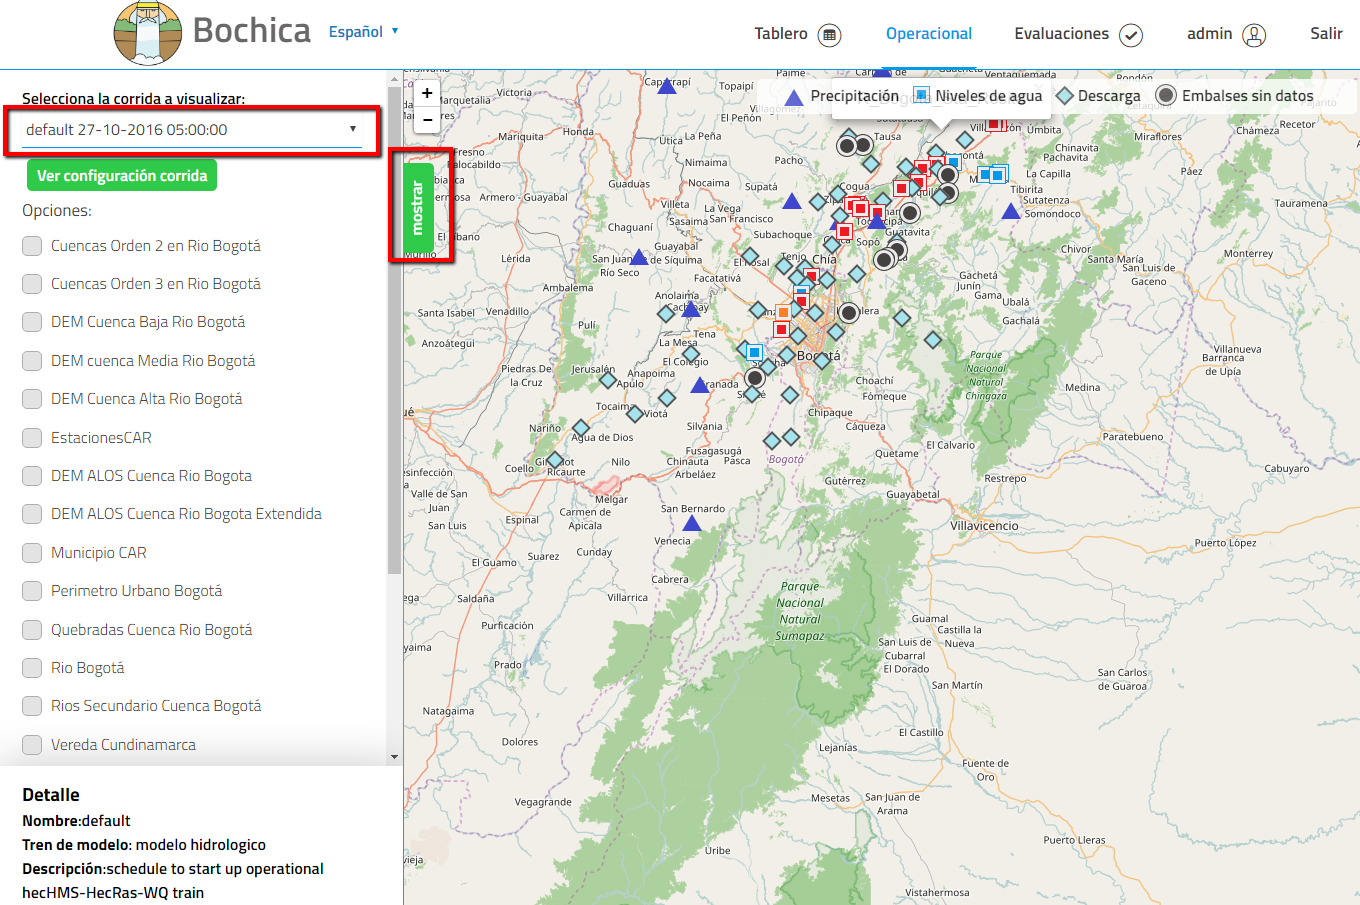
Task: Select precipitation triangle near San Bernardo
Action: [x=691, y=523]
